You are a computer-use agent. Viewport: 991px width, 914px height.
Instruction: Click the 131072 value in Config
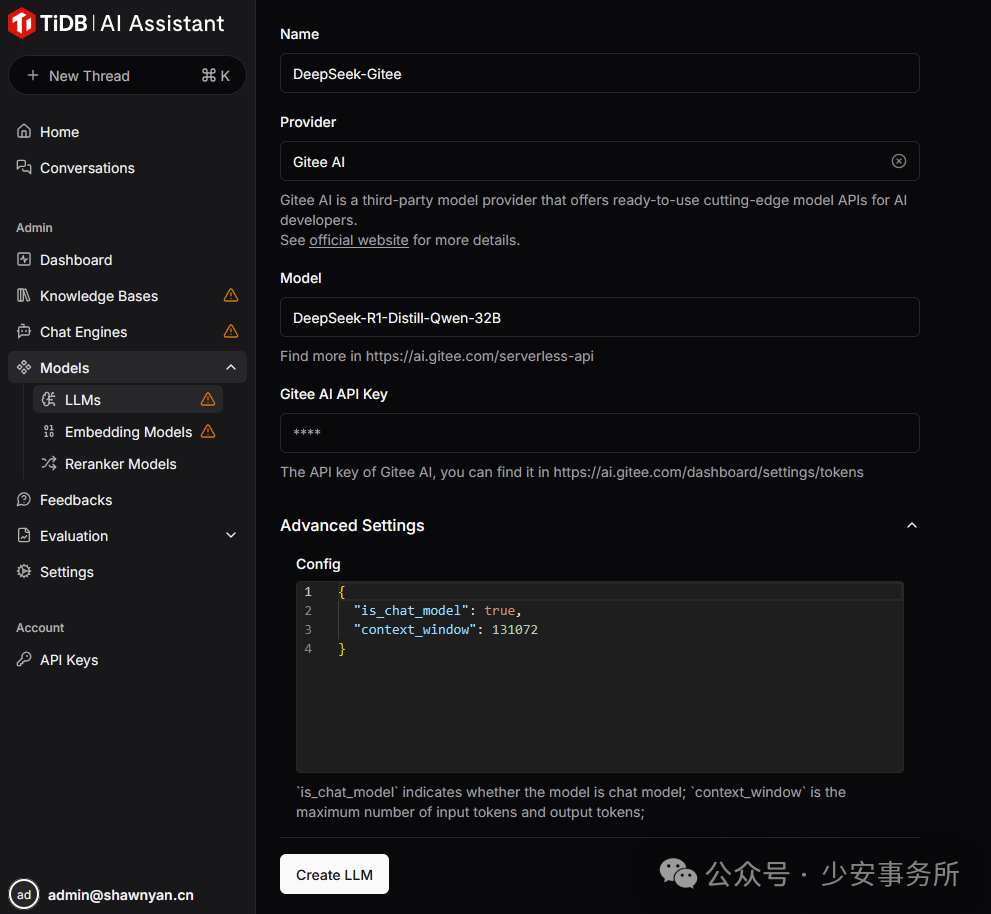pos(514,630)
